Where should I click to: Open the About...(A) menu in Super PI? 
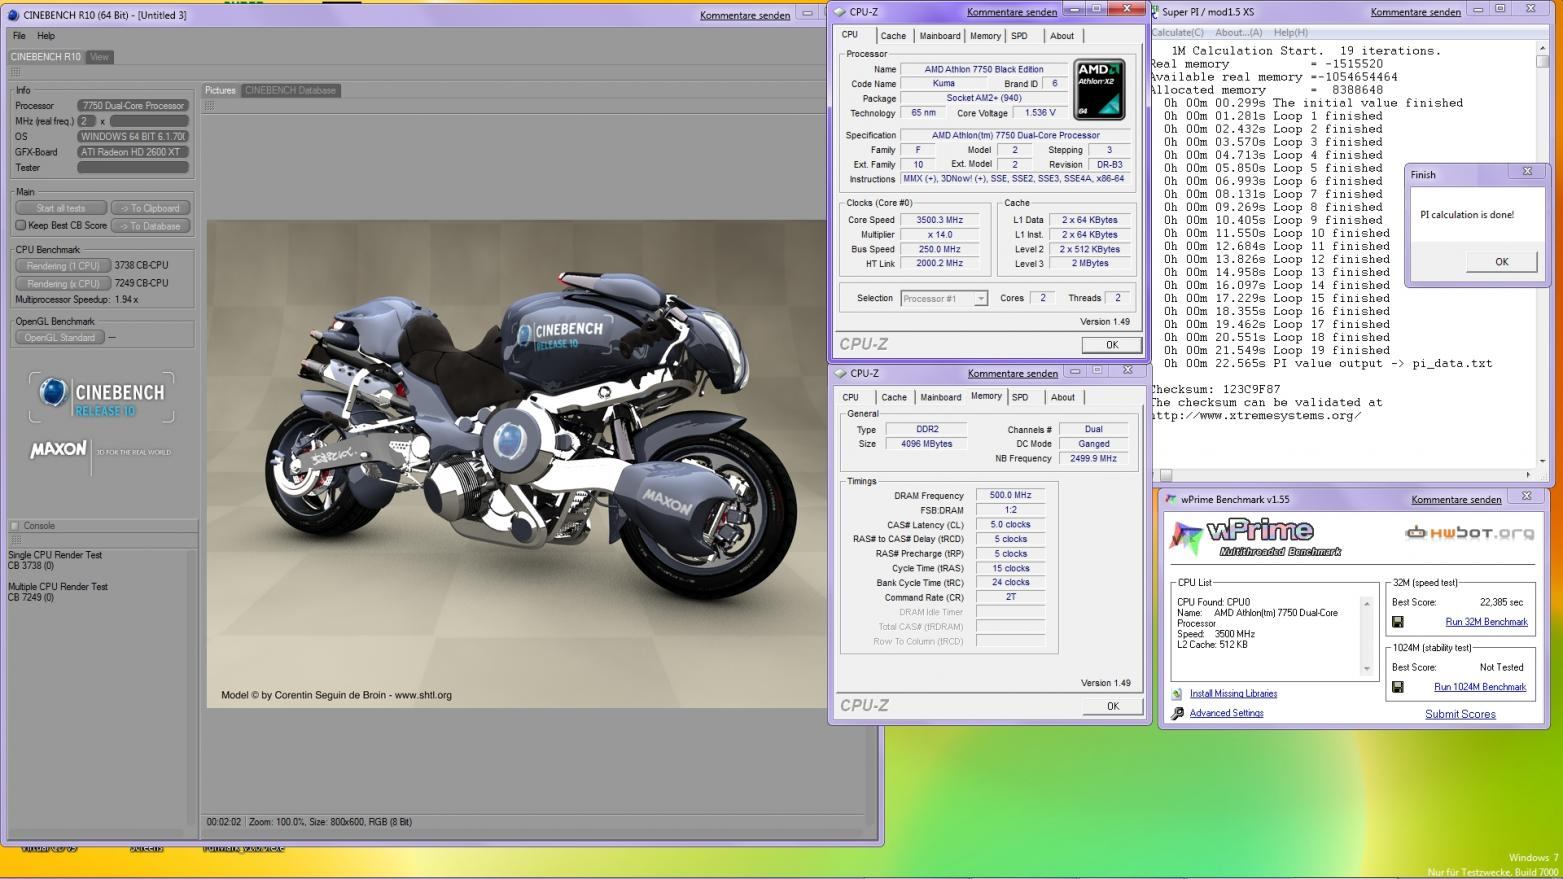pyautogui.click(x=1238, y=32)
